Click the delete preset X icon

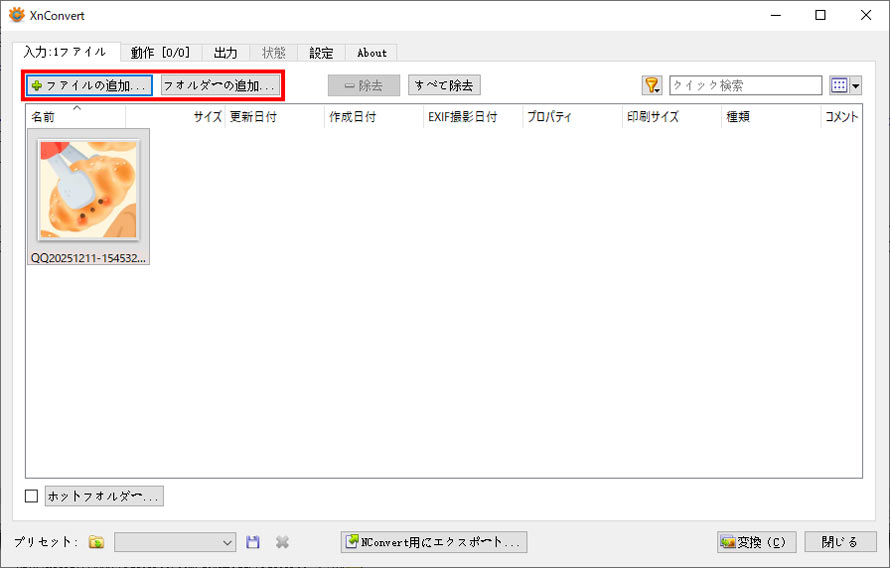[x=282, y=542]
